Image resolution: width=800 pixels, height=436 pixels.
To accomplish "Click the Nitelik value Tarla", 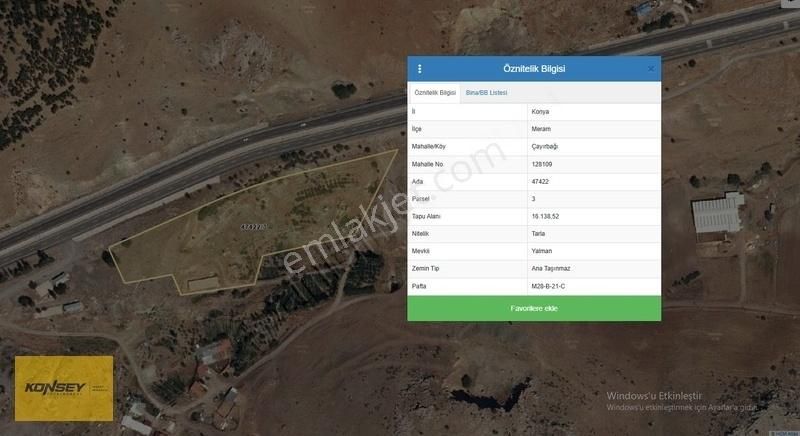I will coord(538,234).
